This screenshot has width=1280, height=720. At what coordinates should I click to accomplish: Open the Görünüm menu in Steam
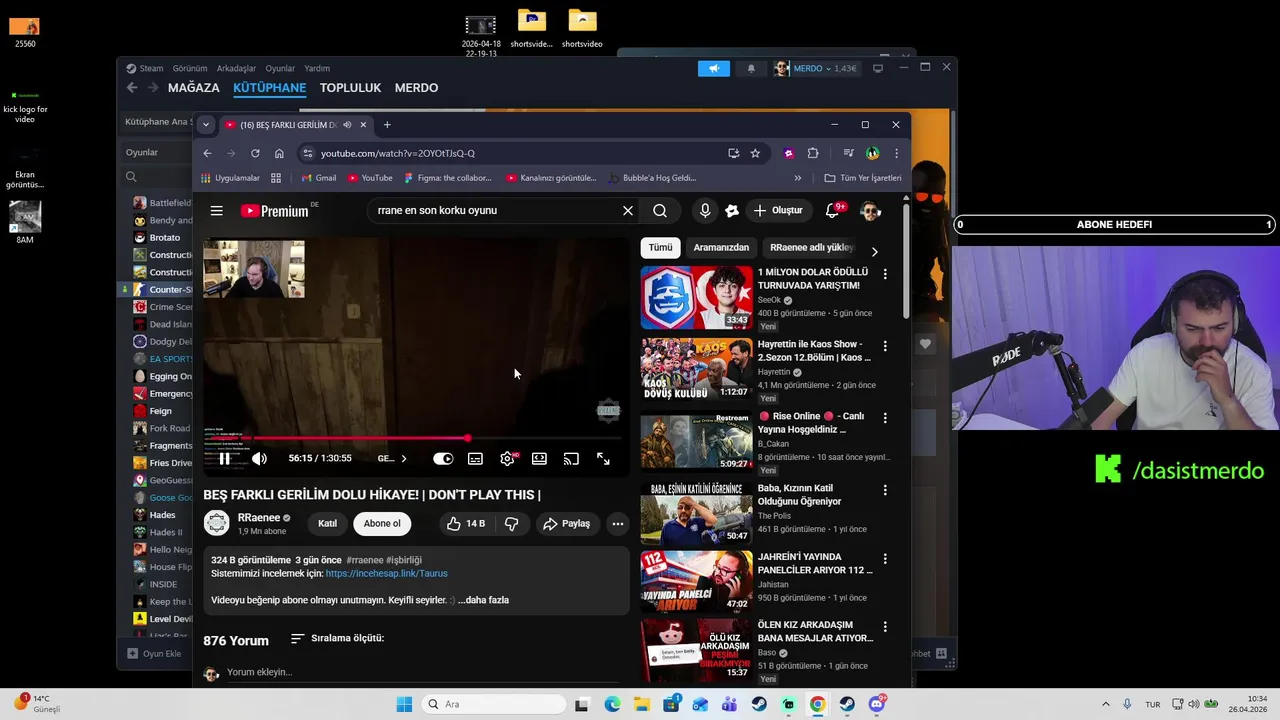[190, 68]
